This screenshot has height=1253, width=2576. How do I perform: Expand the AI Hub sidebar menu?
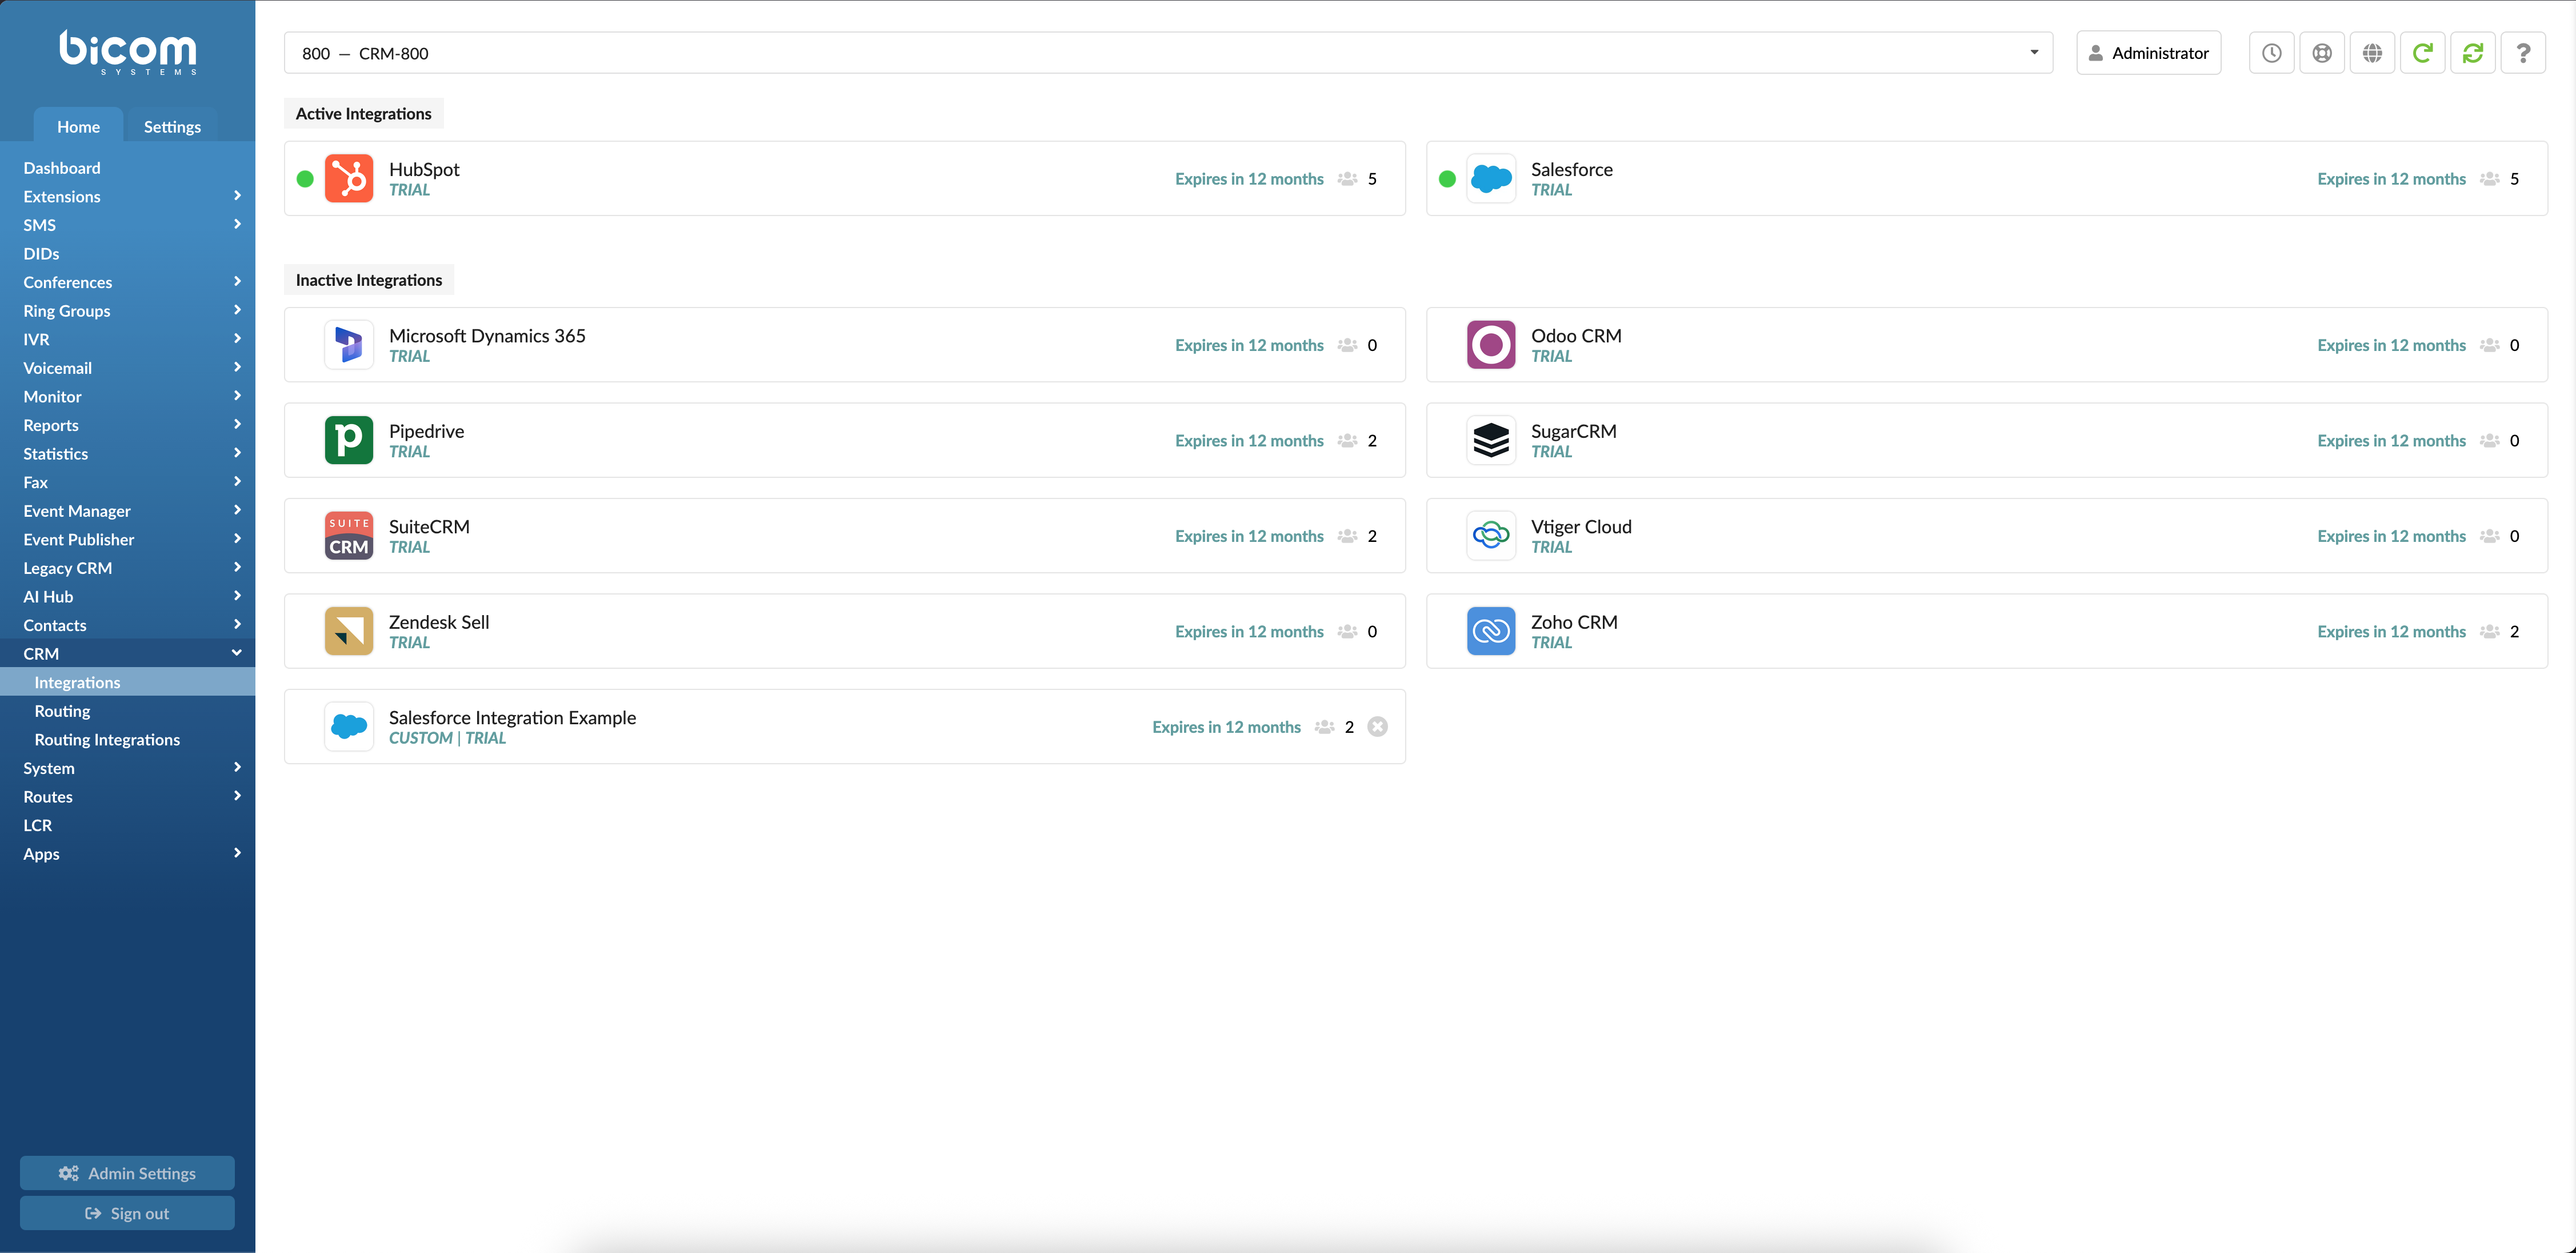click(128, 597)
